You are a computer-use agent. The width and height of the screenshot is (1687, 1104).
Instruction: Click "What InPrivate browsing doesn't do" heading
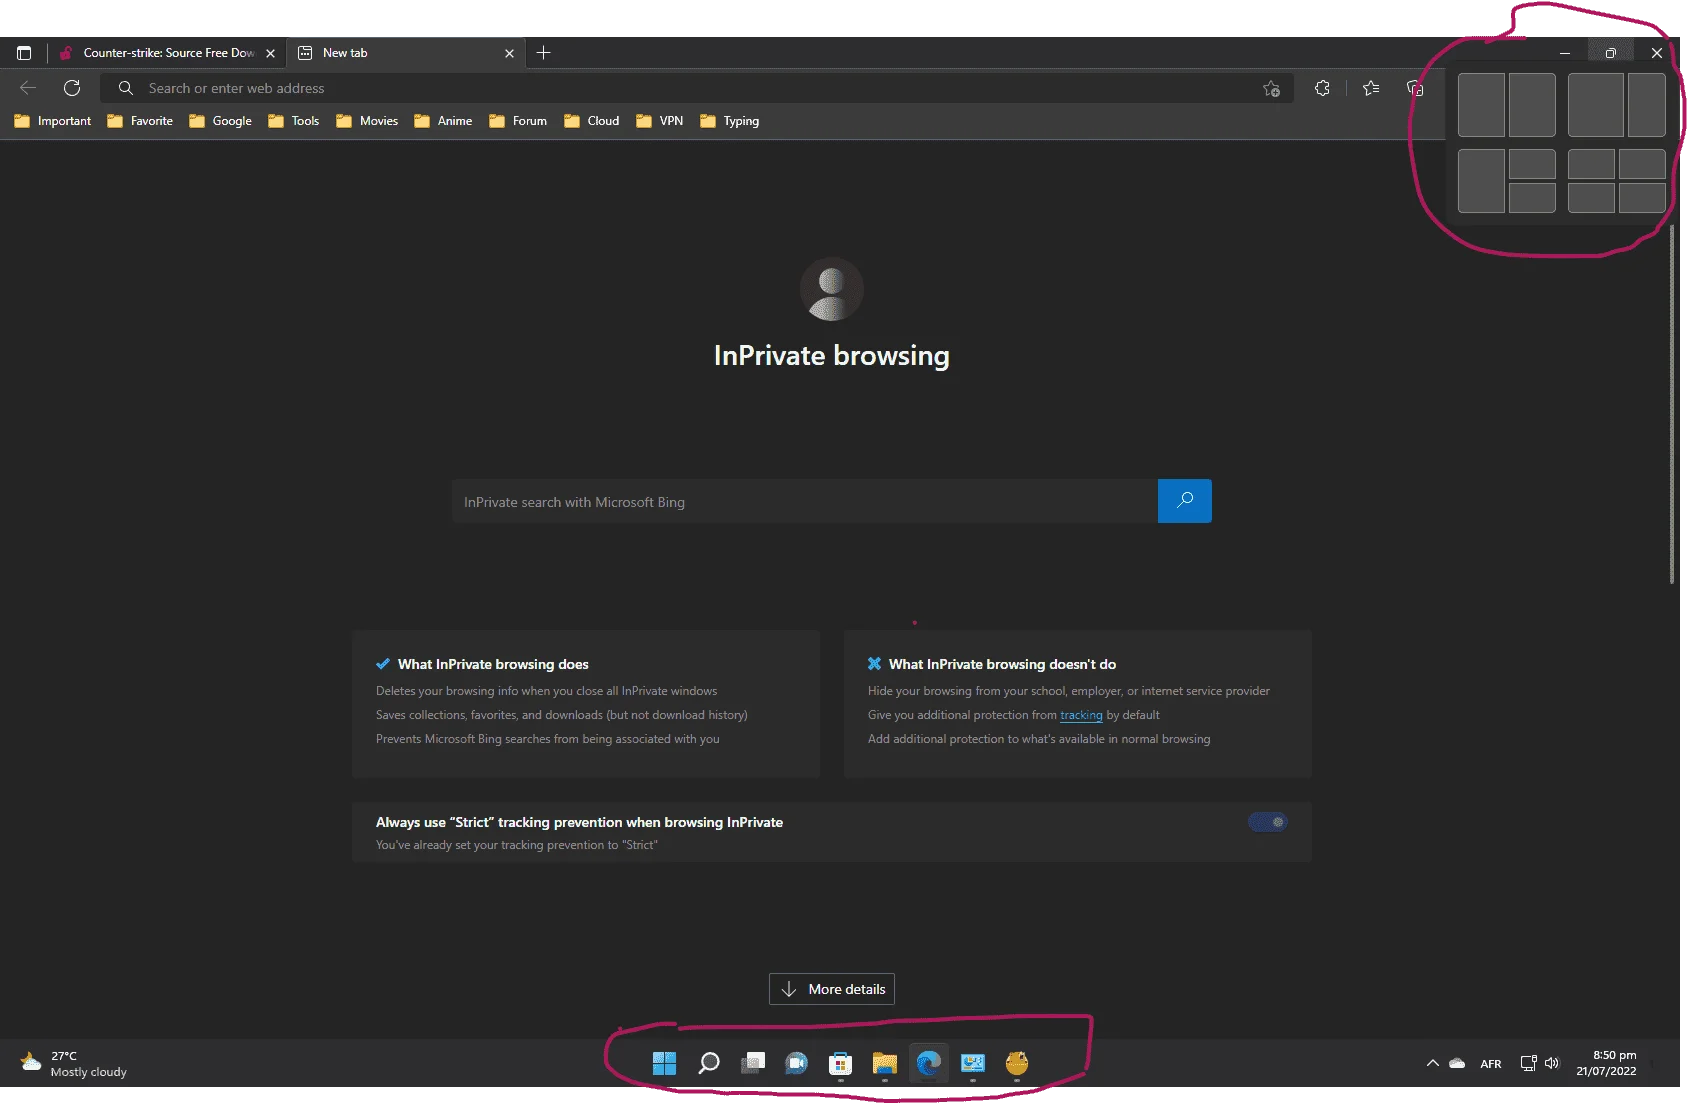coord(1002,664)
